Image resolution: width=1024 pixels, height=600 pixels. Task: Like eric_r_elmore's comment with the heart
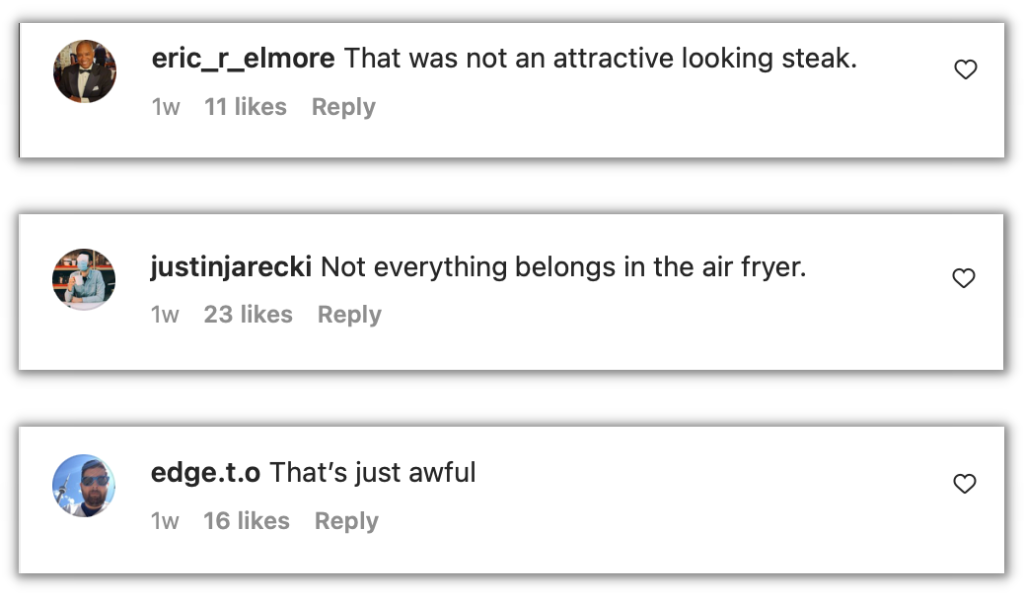click(x=965, y=70)
